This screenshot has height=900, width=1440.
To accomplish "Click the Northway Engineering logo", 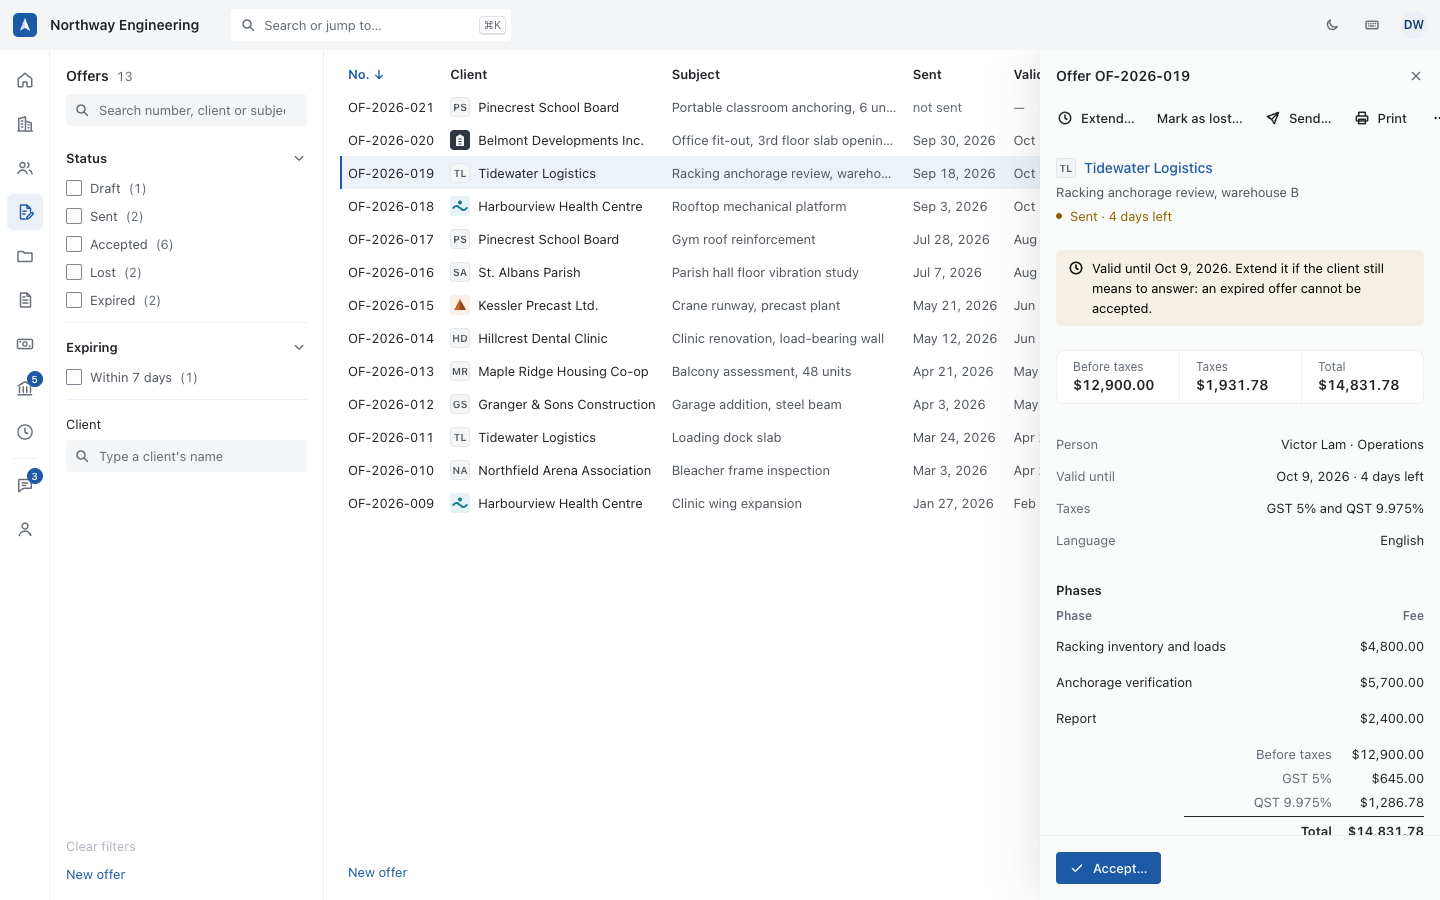I will pyautogui.click(x=25, y=25).
